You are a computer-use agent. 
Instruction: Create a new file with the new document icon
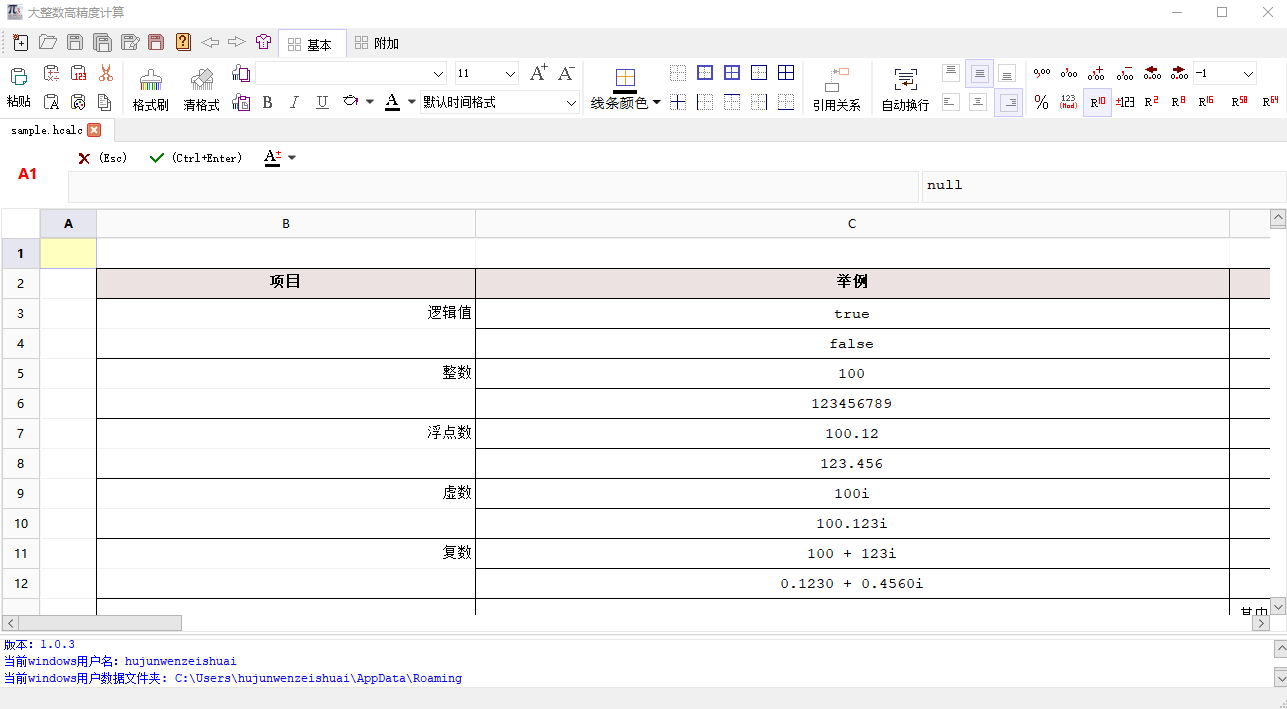tap(20, 43)
